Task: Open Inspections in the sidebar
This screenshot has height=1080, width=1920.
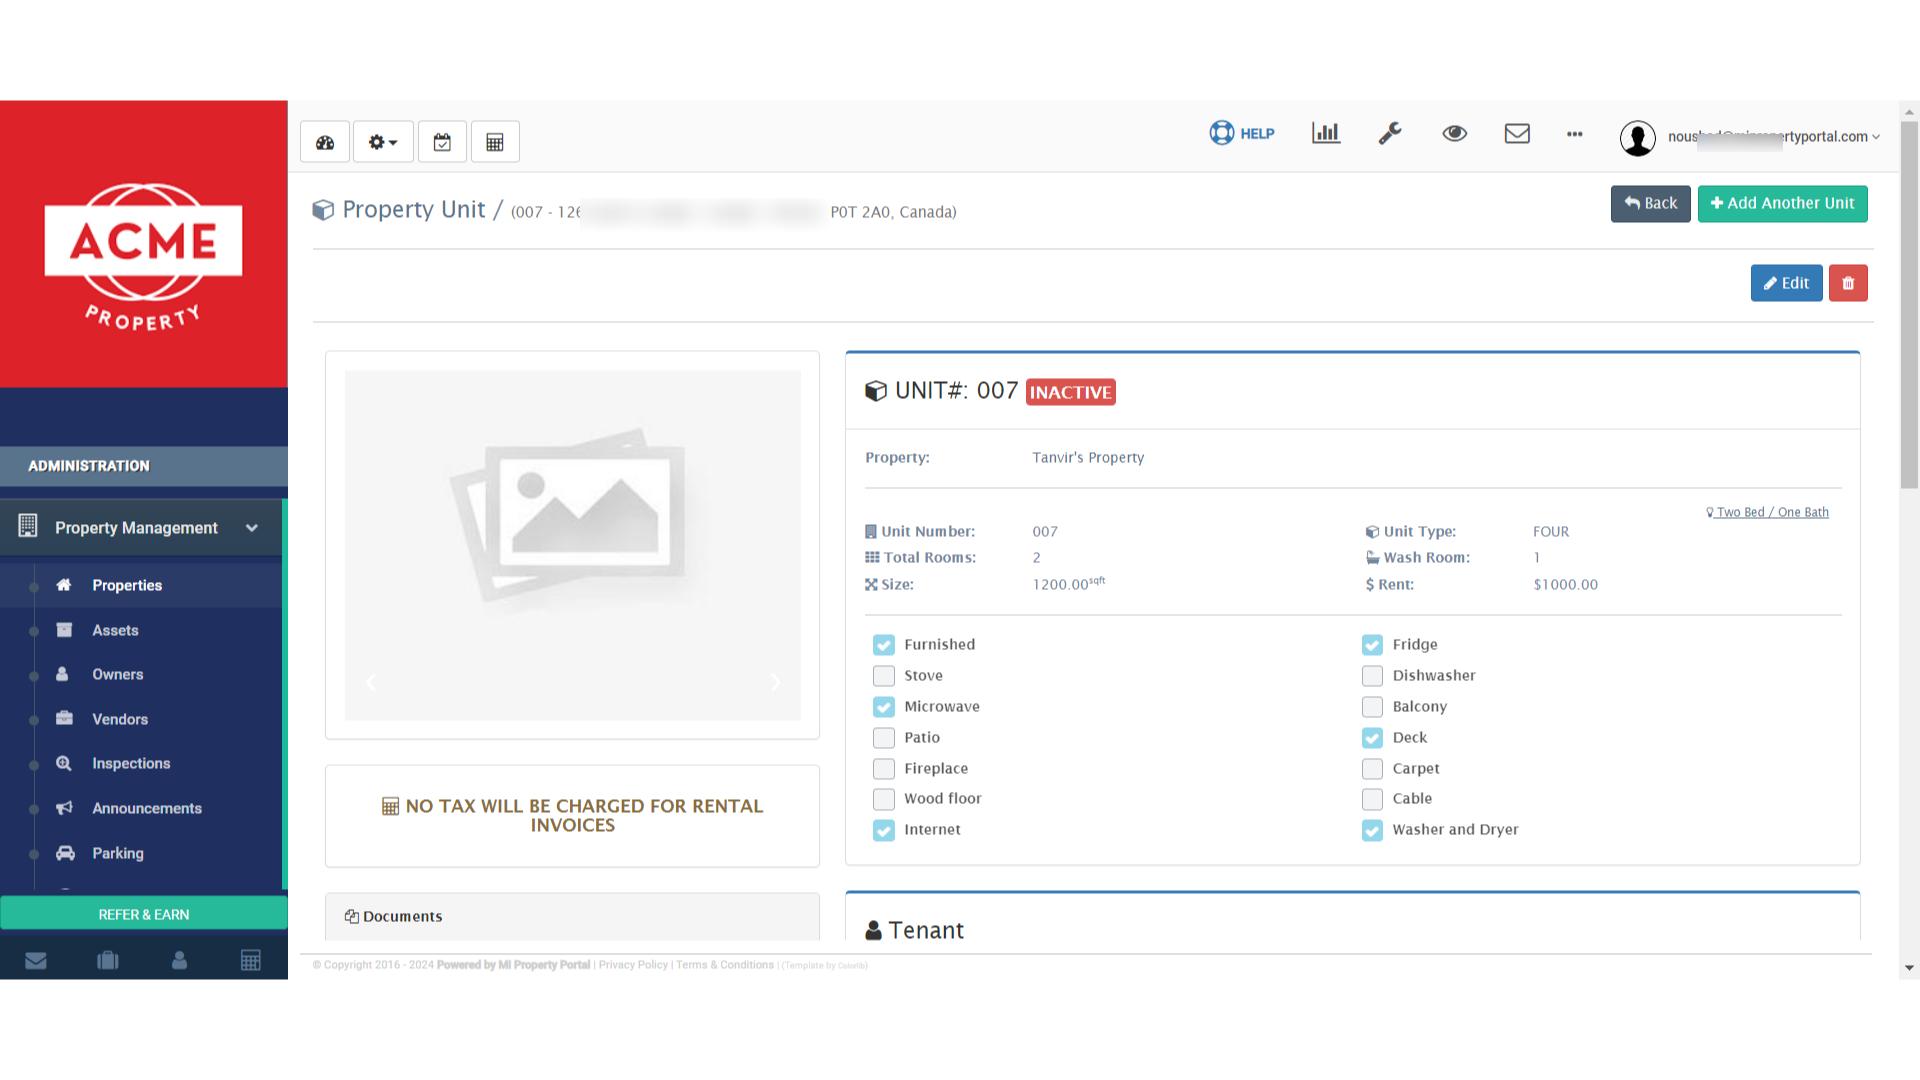Action: [131, 764]
